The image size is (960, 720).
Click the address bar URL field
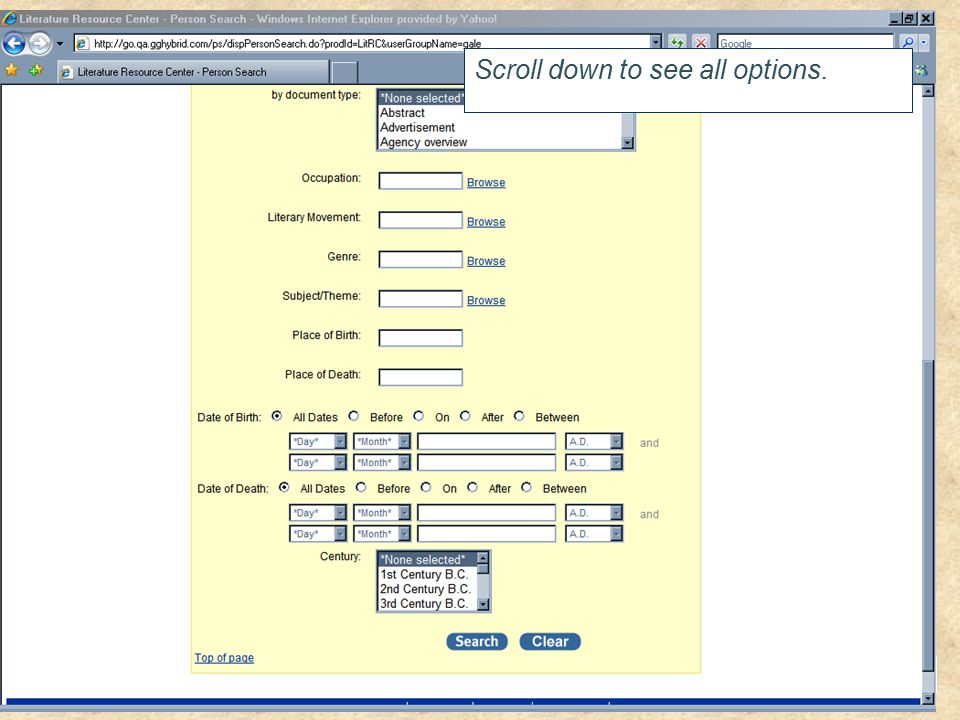367,43
